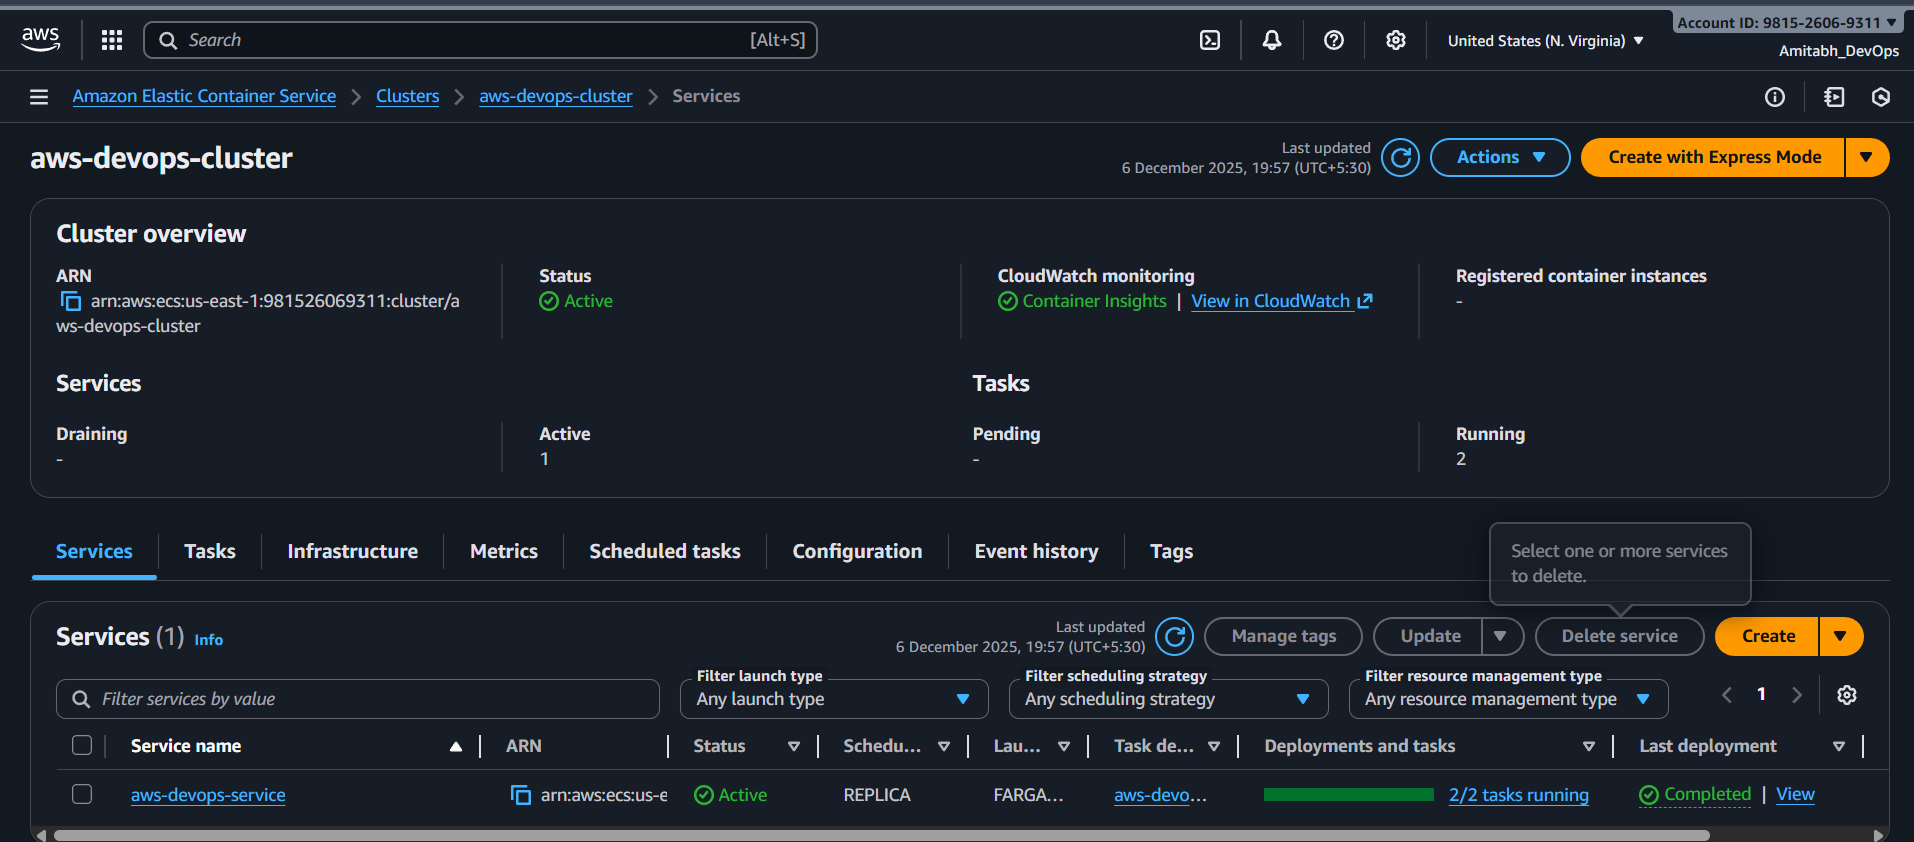Refresh the cluster overview data
The image size is (1914, 842).
(x=1400, y=158)
